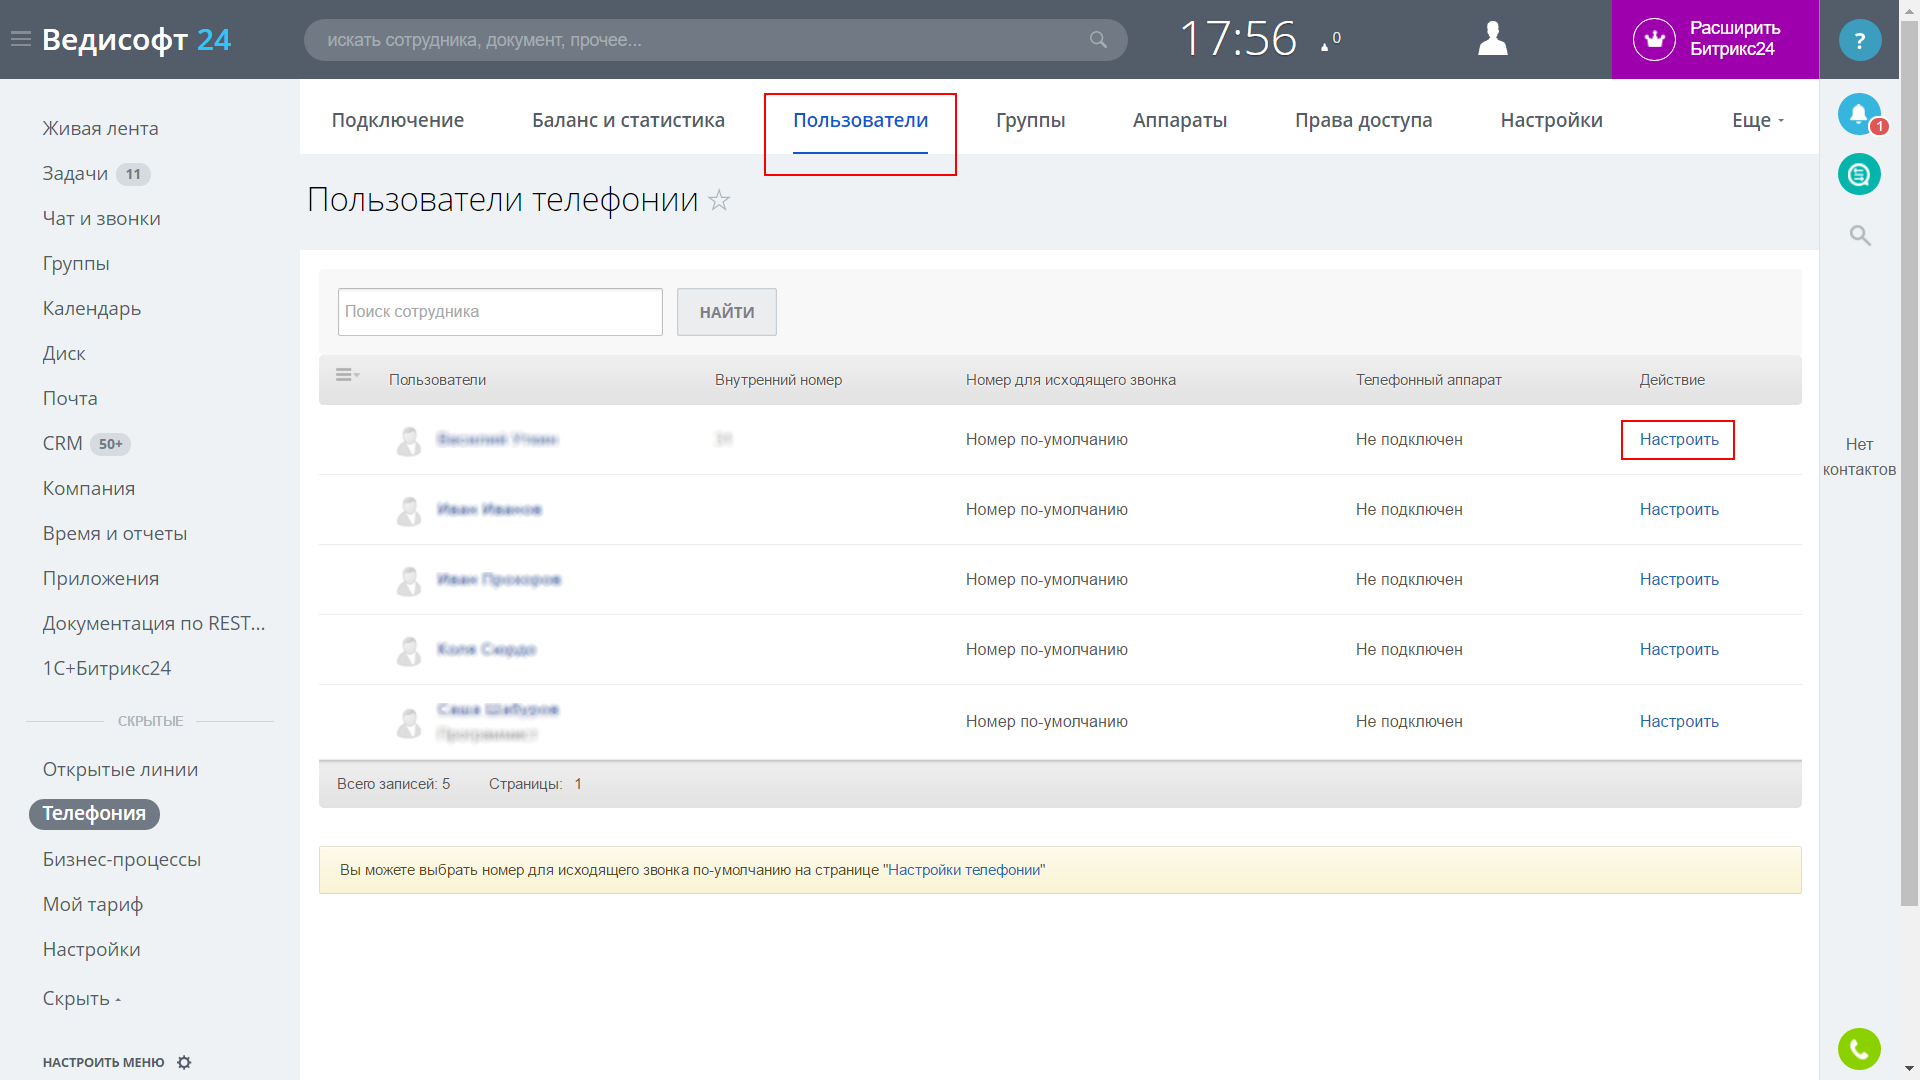Viewport: 1920px width, 1080px height.
Task: Open Время и отчеты in the sidebar
Action: [x=114, y=533]
